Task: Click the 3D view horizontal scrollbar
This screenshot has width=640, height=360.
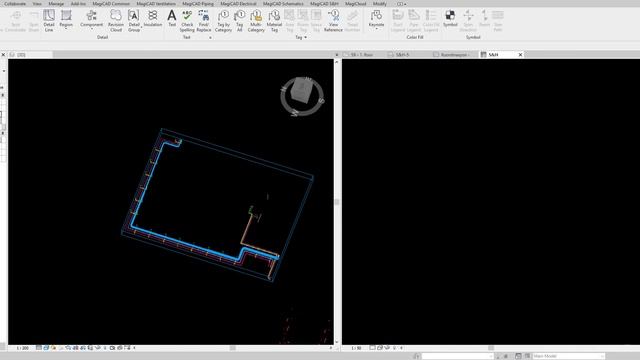Action: [232, 348]
